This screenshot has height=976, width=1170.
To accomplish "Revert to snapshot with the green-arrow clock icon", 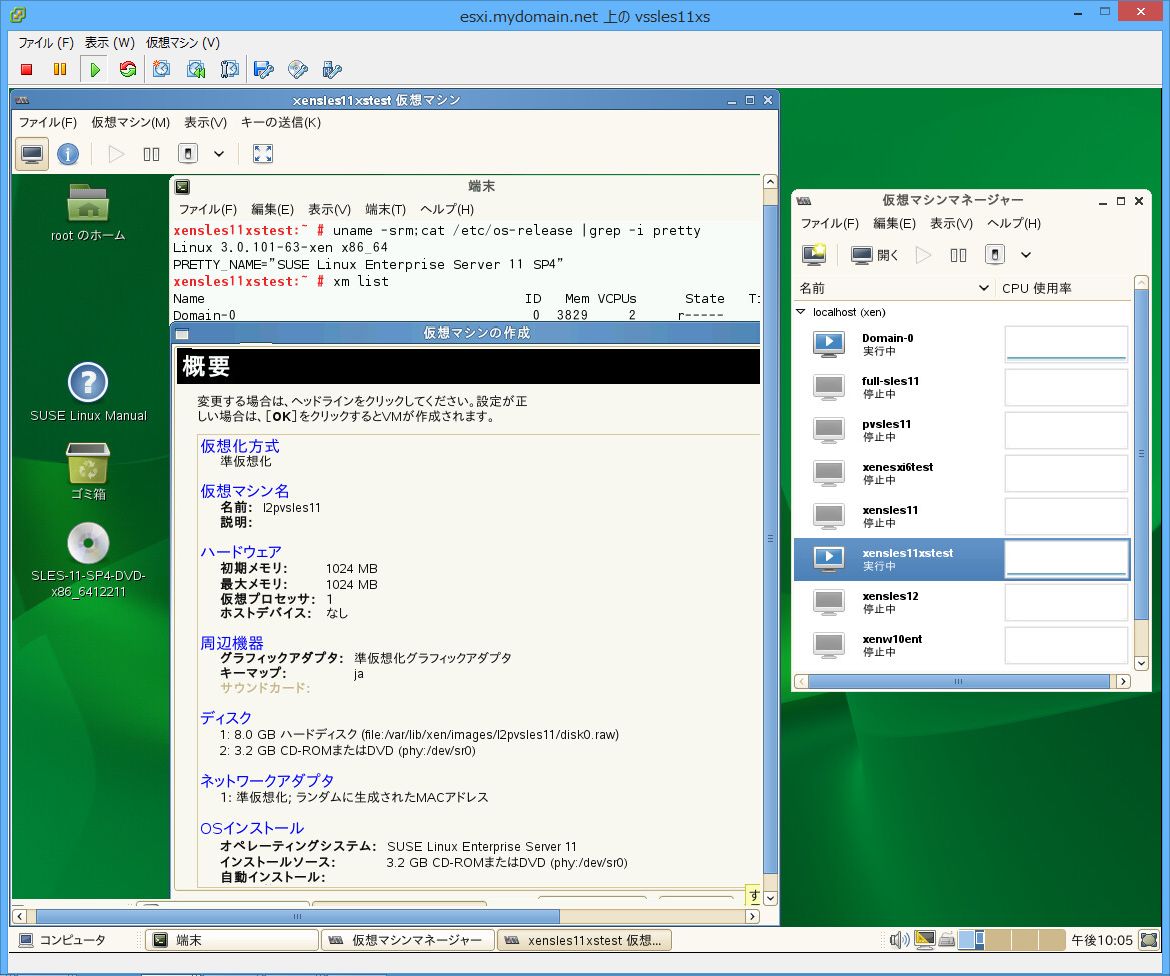I will pos(195,69).
